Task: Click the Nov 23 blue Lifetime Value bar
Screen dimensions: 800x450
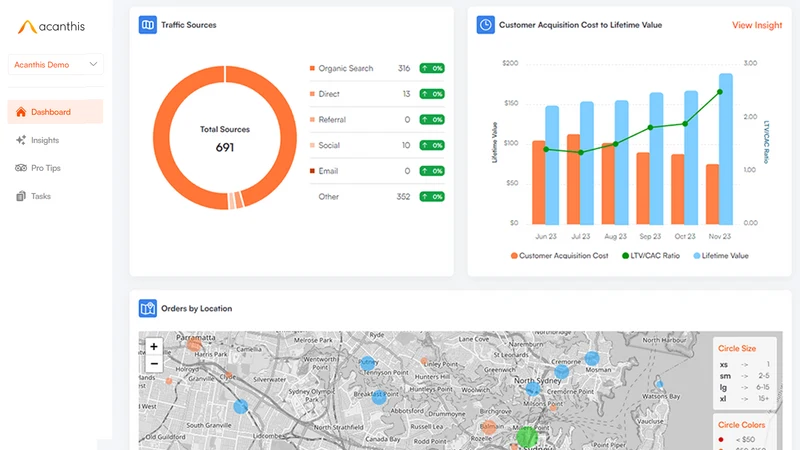Action: 726,149
